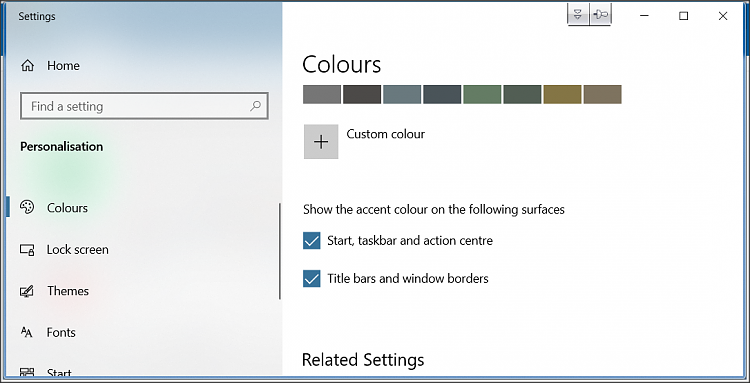Select the olive gold colour swatch
The width and height of the screenshot is (750, 383).
(x=562, y=94)
